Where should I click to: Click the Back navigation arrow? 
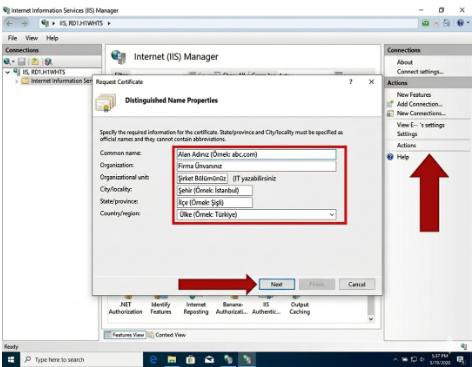pos(10,23)
